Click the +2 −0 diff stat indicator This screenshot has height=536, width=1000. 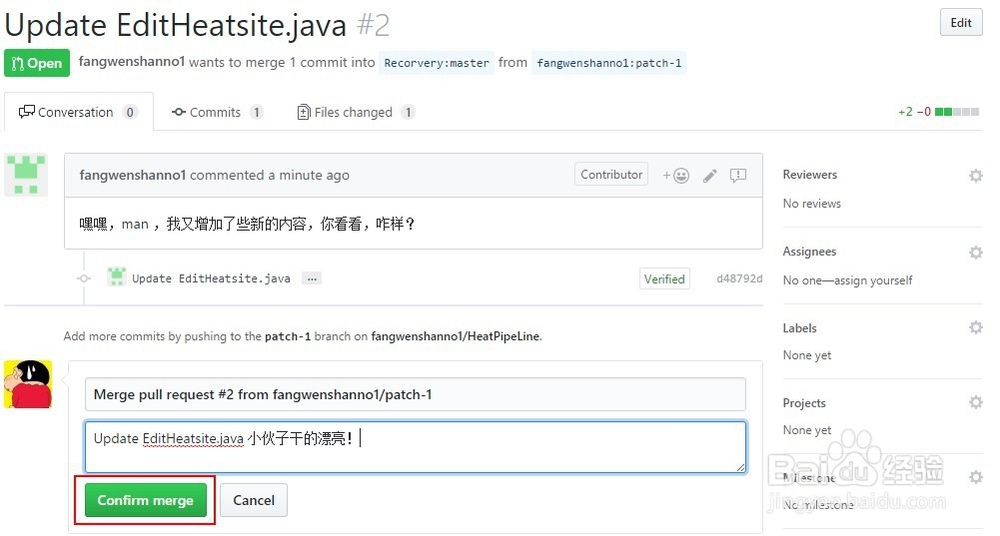click(x=938, y=112)
